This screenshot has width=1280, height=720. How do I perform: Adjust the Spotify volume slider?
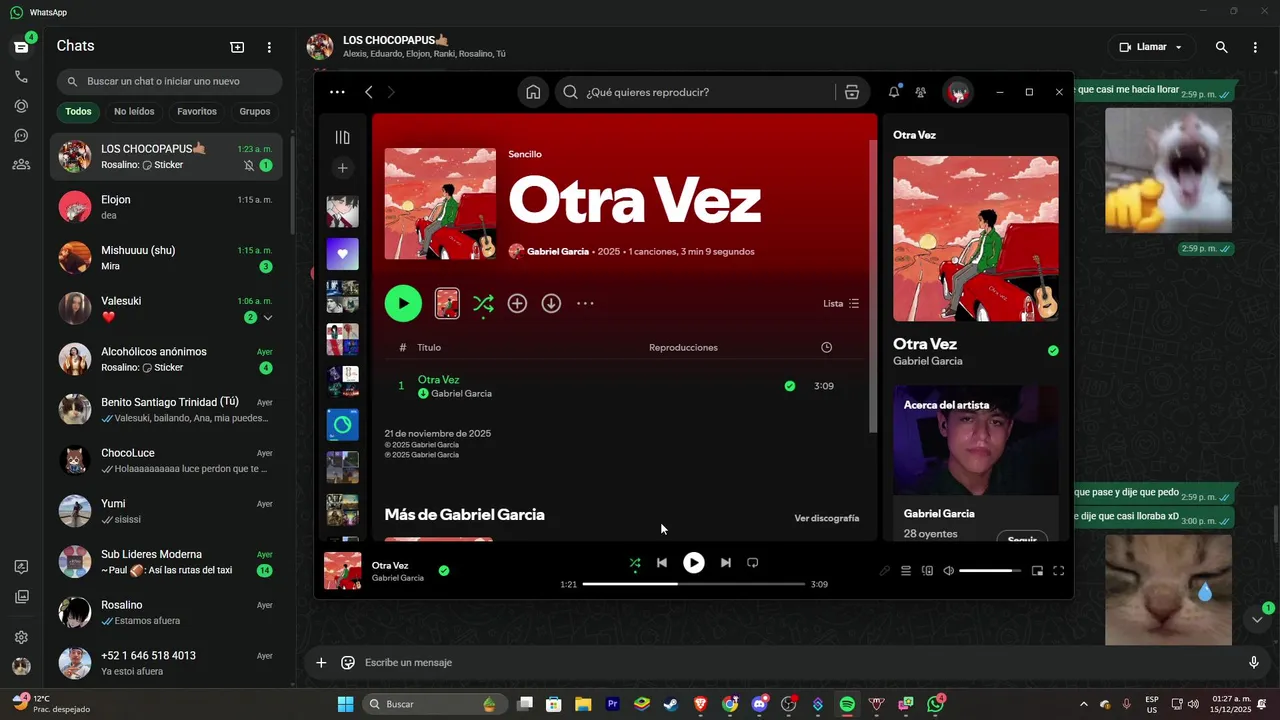coord(990,571)
